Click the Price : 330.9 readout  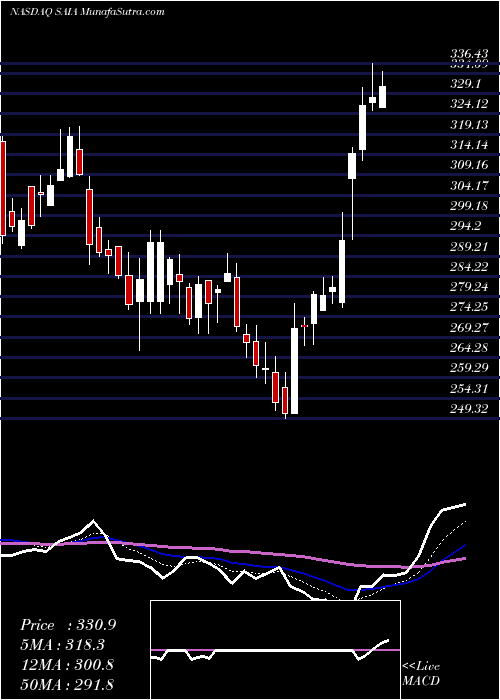[68, 625]
